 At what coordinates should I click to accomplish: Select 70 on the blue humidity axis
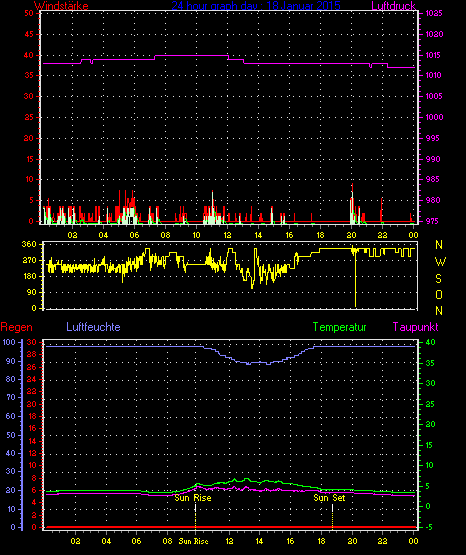11,397
